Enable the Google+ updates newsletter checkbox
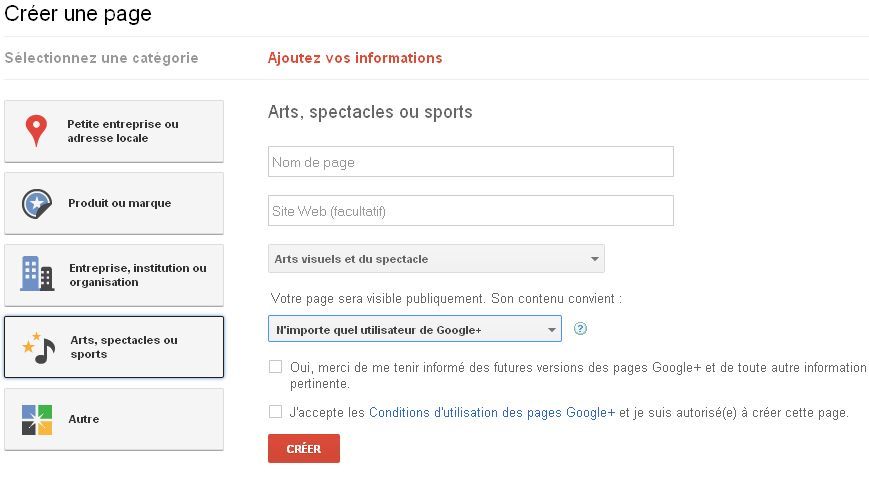 coord(275,366)
